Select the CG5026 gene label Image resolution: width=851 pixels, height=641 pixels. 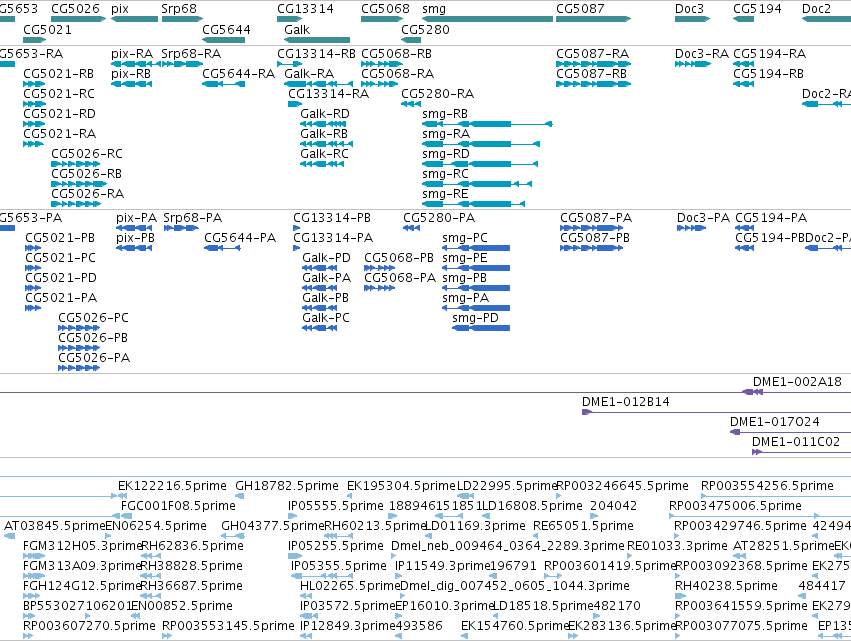coord(75,9)
